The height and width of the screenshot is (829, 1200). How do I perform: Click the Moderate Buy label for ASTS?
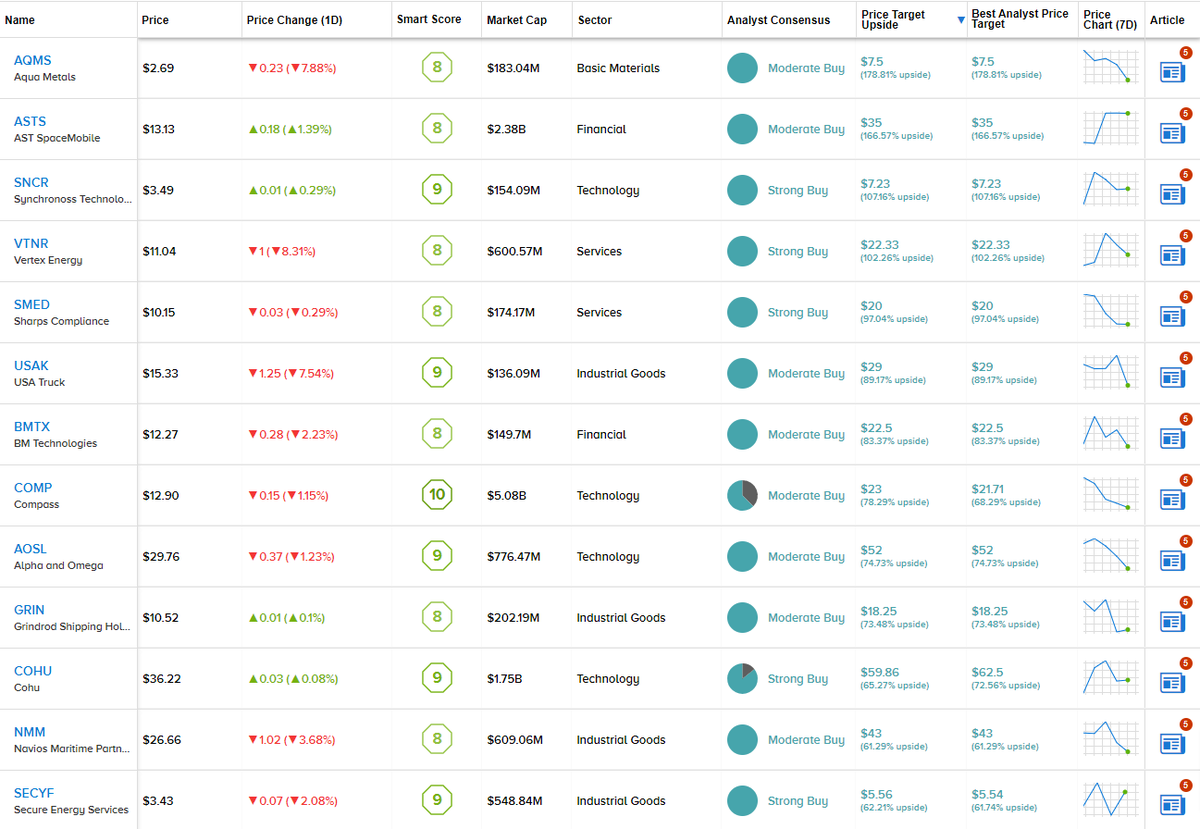(x=806, y=129)
